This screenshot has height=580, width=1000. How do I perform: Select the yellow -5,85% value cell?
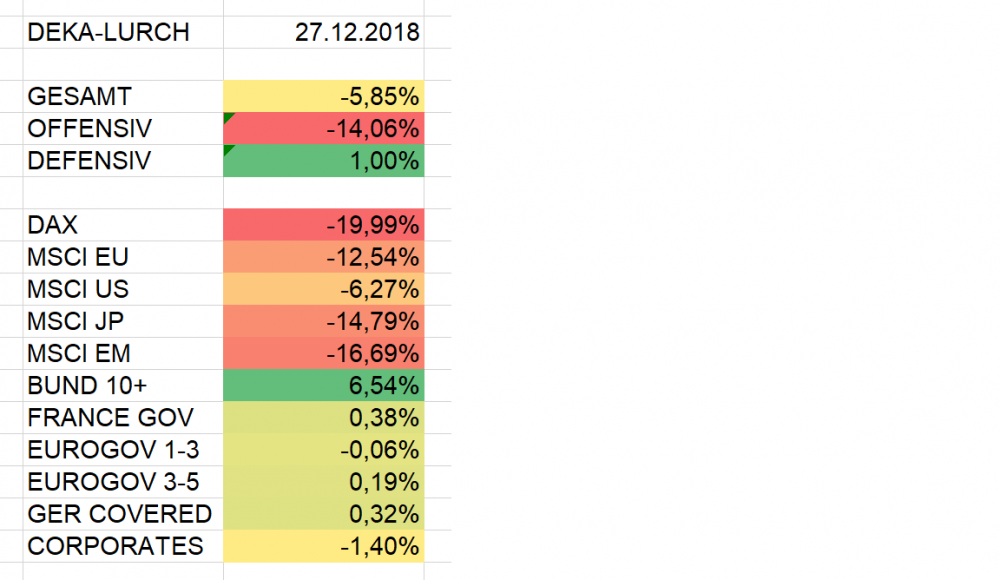(x=324, y=97)
